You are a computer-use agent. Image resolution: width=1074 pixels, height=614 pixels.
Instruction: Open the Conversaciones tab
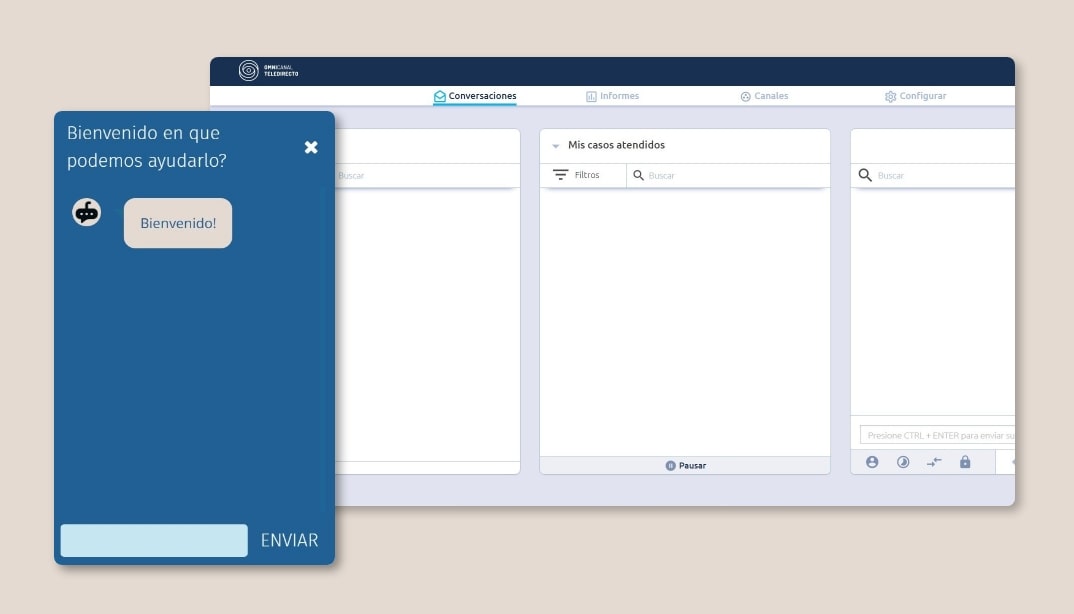coord(475,96)
